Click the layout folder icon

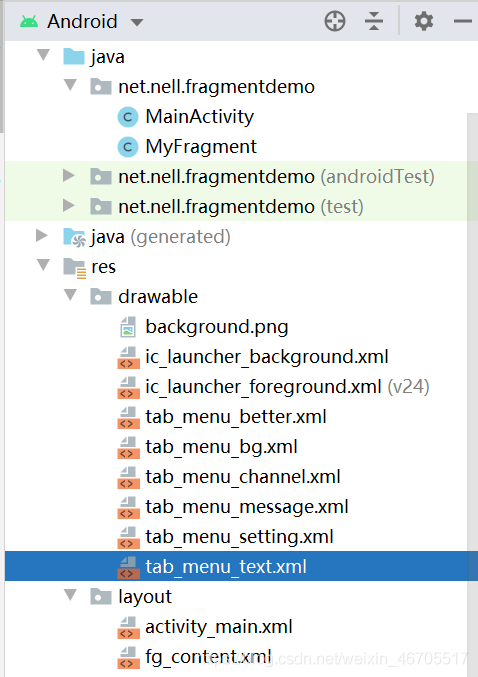pos(101,597)
